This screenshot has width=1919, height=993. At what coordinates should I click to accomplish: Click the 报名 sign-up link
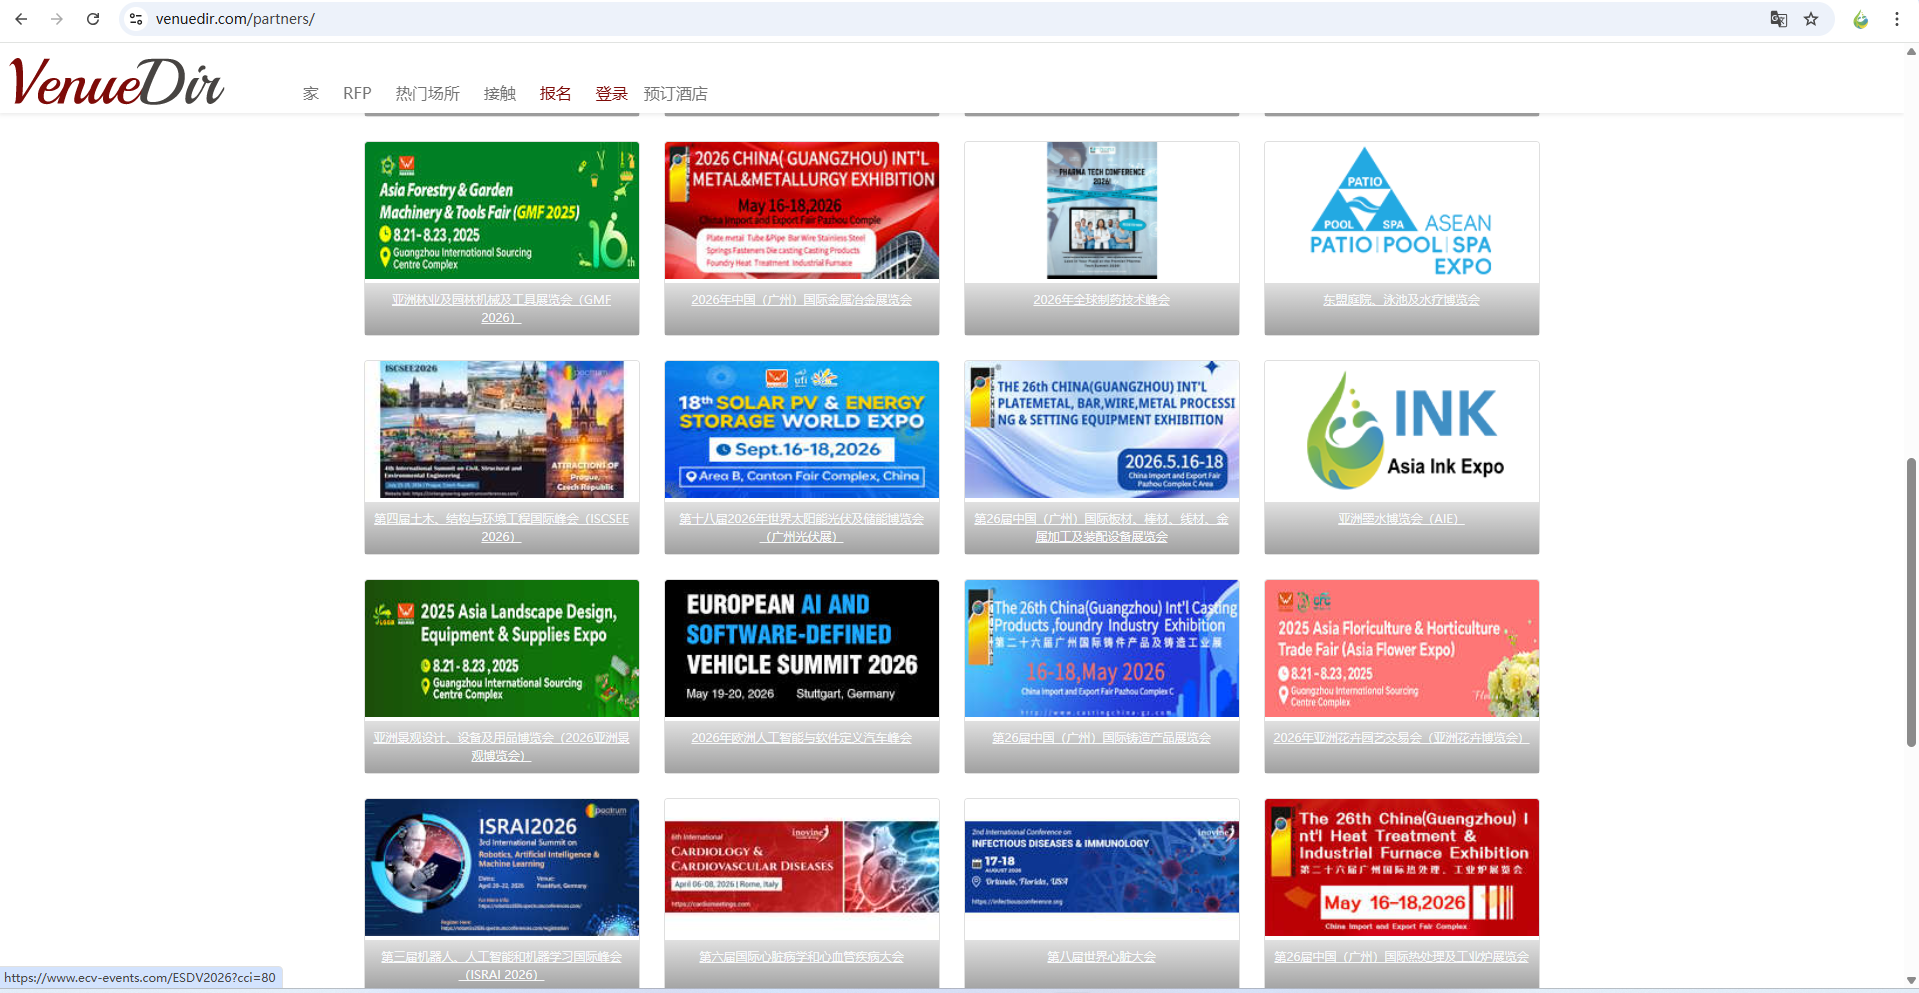tap(555, 93)
